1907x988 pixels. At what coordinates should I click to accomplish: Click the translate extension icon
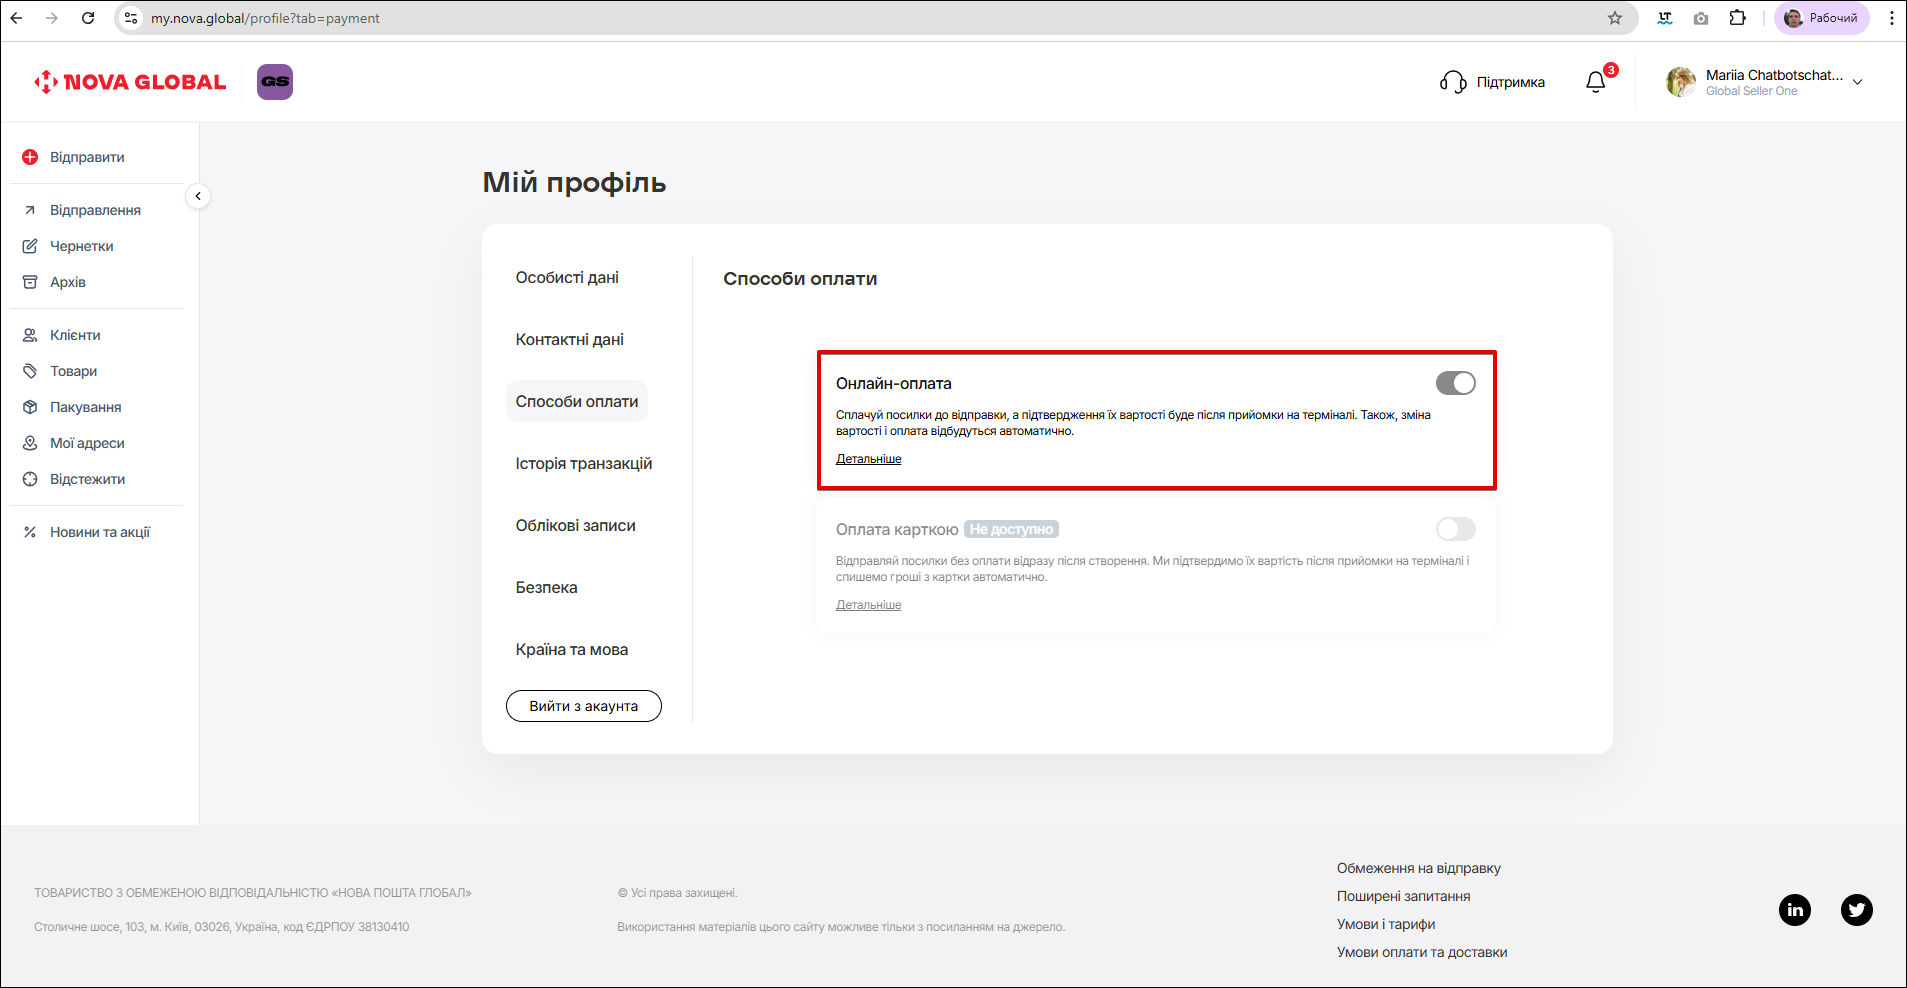point(1665,18)
